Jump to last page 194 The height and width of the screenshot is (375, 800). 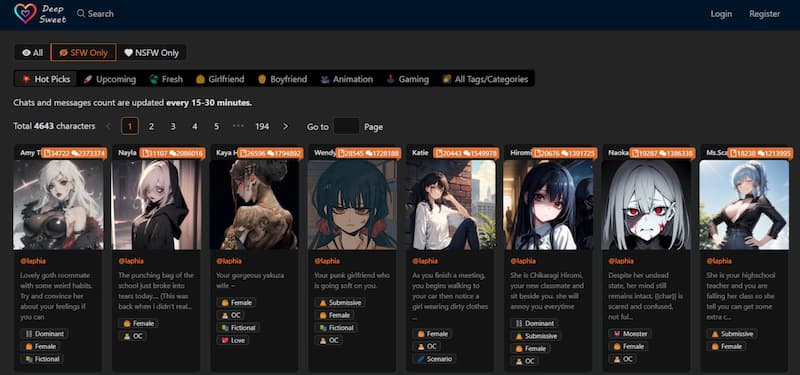[x=262, y=127]
